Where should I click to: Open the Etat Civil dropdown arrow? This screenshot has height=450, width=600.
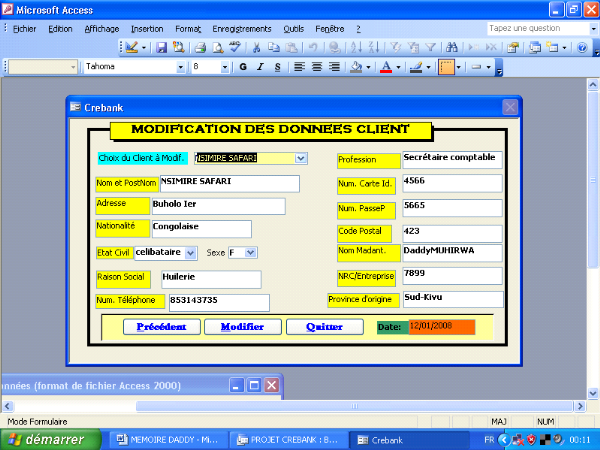(191, 253)
